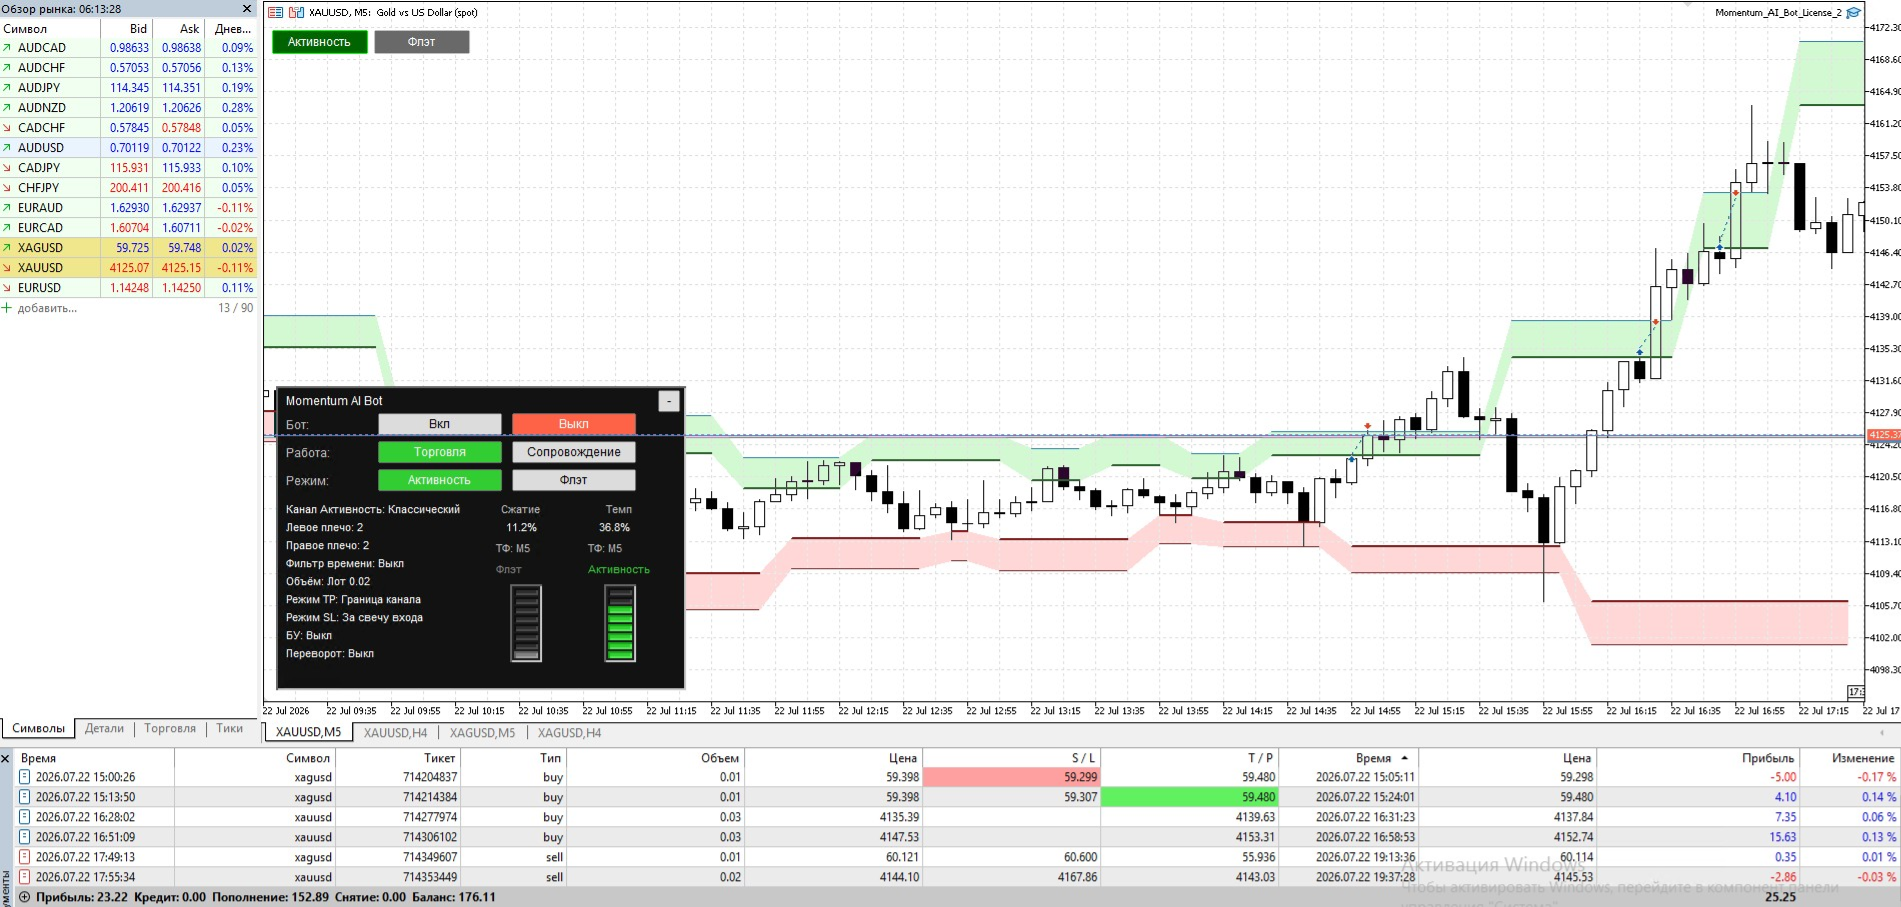This screenshot has height=907, width=1901.
Task: Click the plus icon to add a symbol
Action: [x=8, y=308]
